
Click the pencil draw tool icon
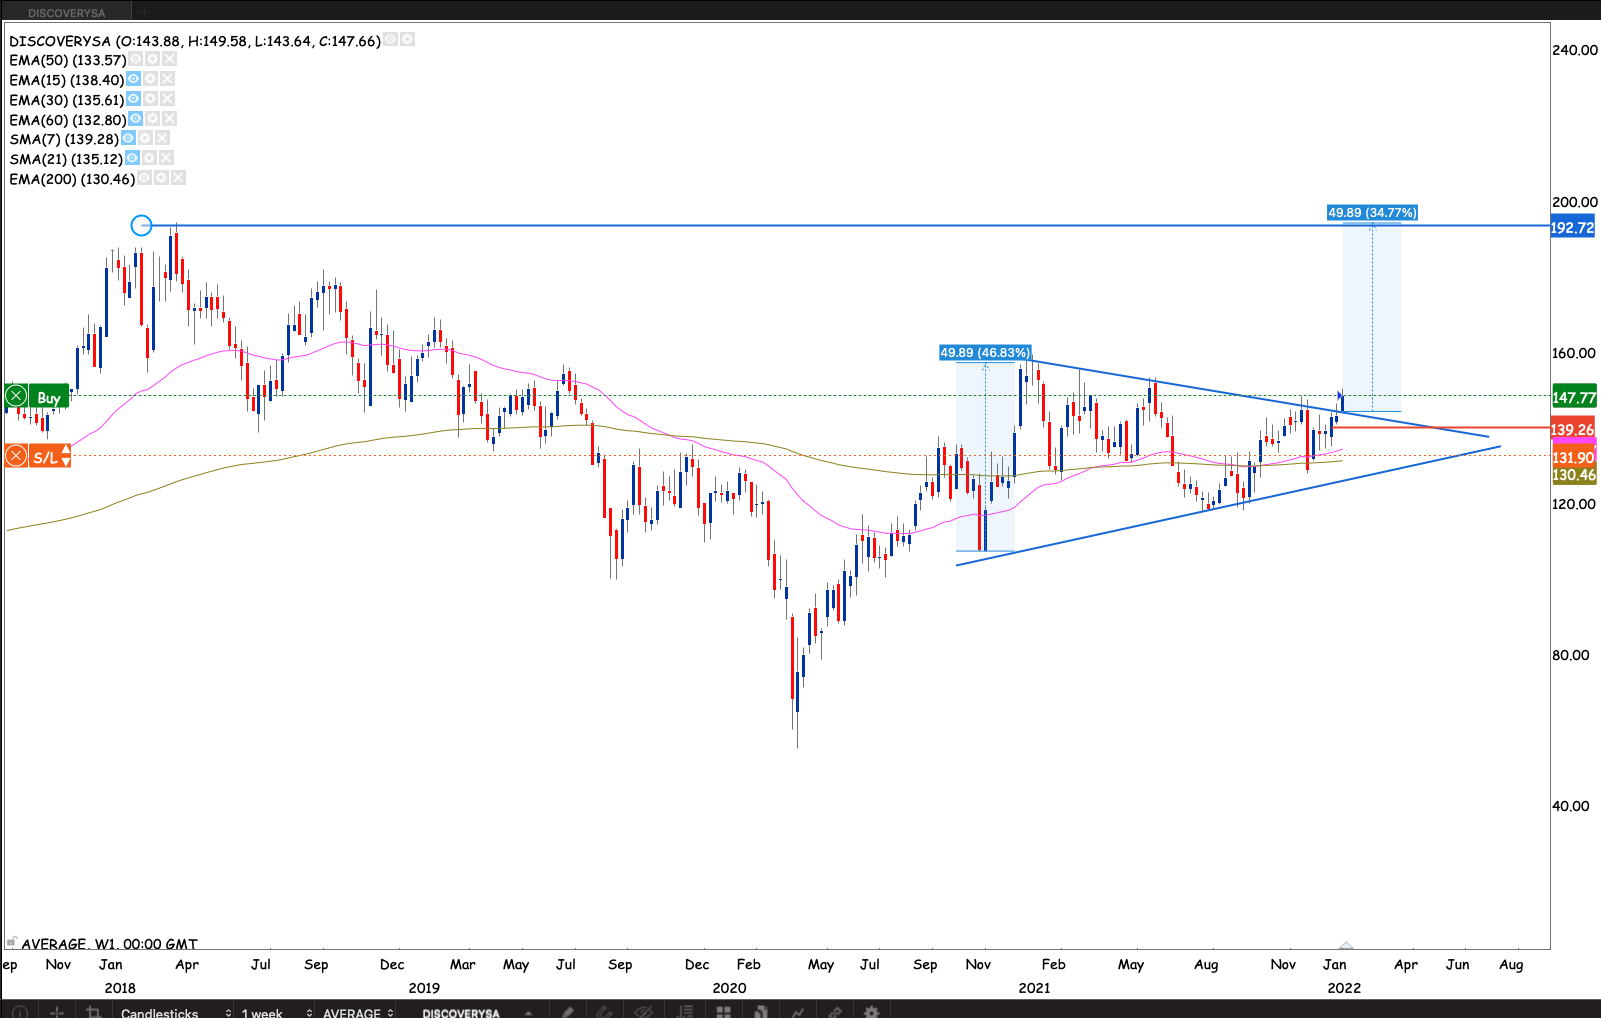point(568,1012)
